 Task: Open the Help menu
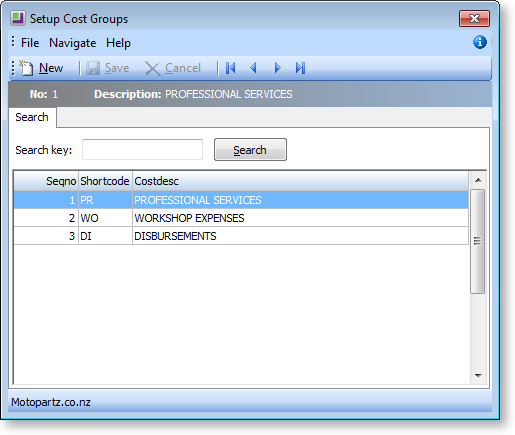pyautogui.click(x=118, y=43)
